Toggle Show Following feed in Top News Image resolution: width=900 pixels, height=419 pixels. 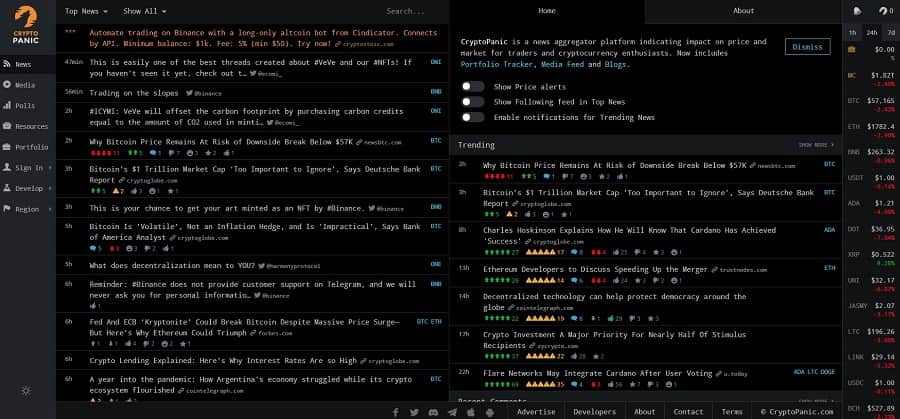[473, 102]
